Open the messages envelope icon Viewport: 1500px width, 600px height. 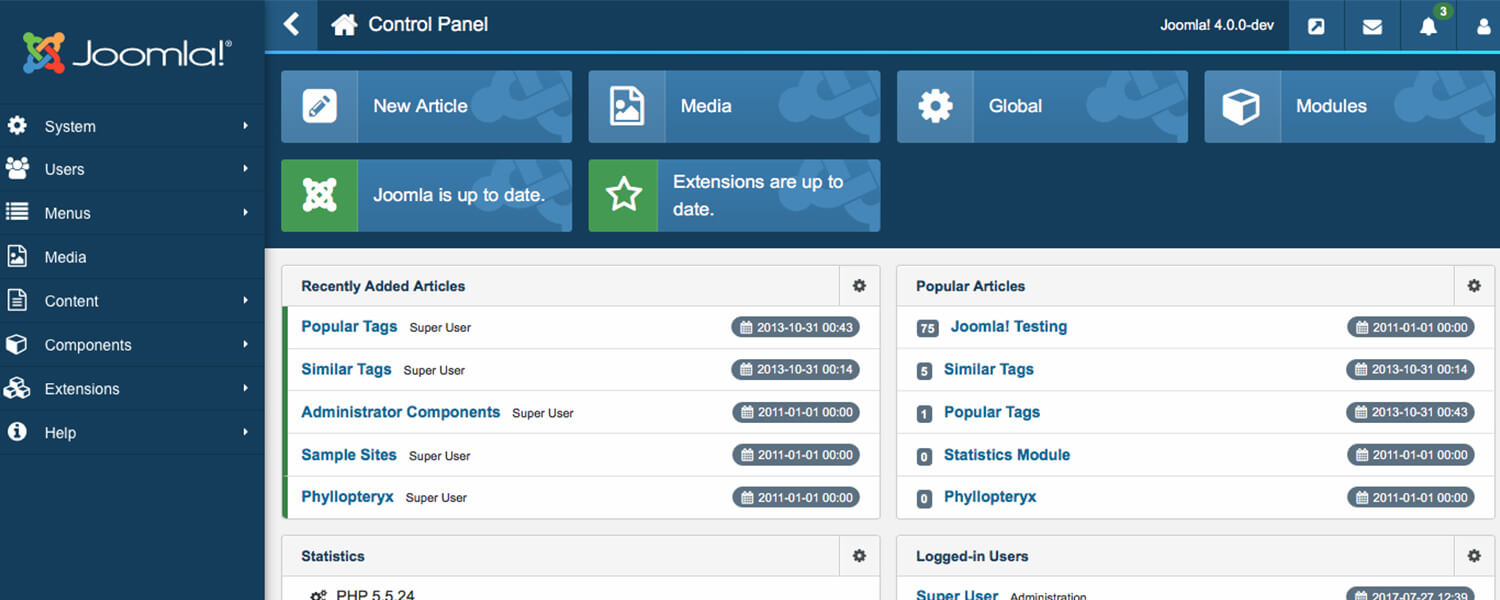pyautogui.click(x=1372, y=27)
